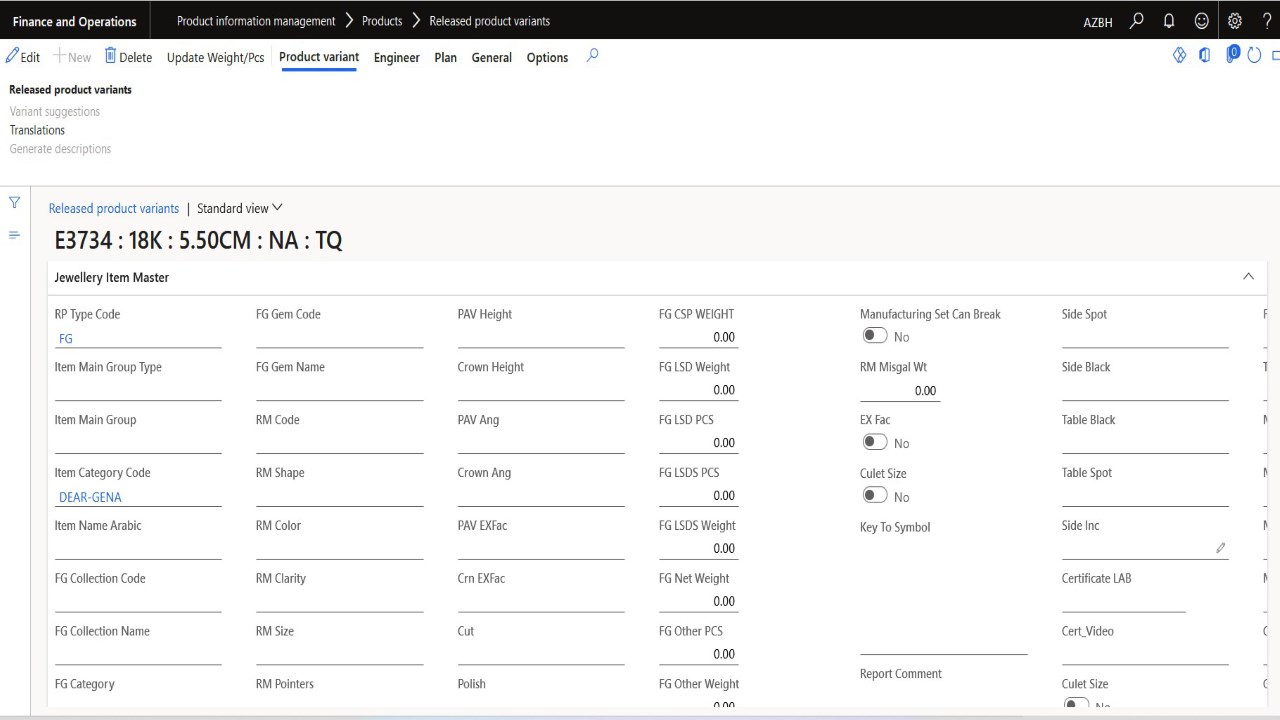The height and width of the screenshot is (720, 1280).
Task: Click Update Weight/Pcs
Action: pyautogui.click(x=215, y=57)
